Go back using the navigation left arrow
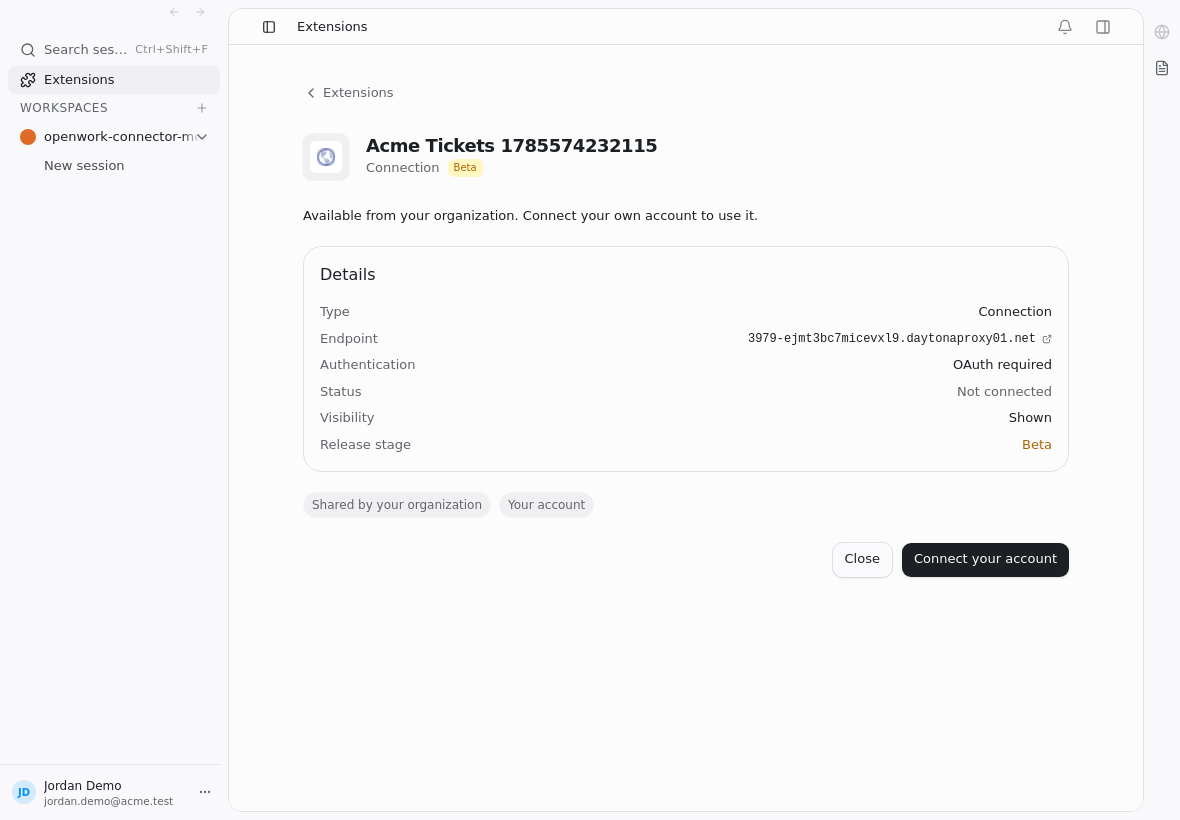This screenshot has height=820, width=1180. (174, 12)
